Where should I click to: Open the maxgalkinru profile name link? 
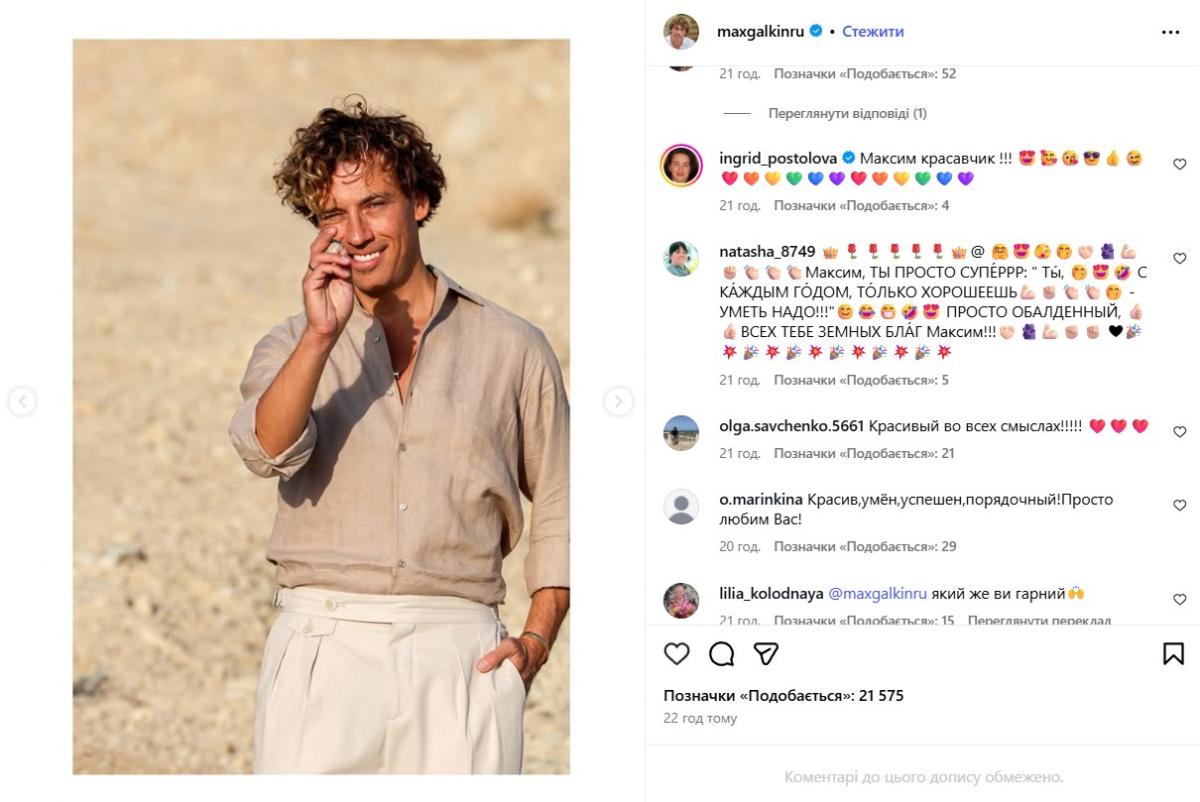pyautogui.click(x=761, y=32)
